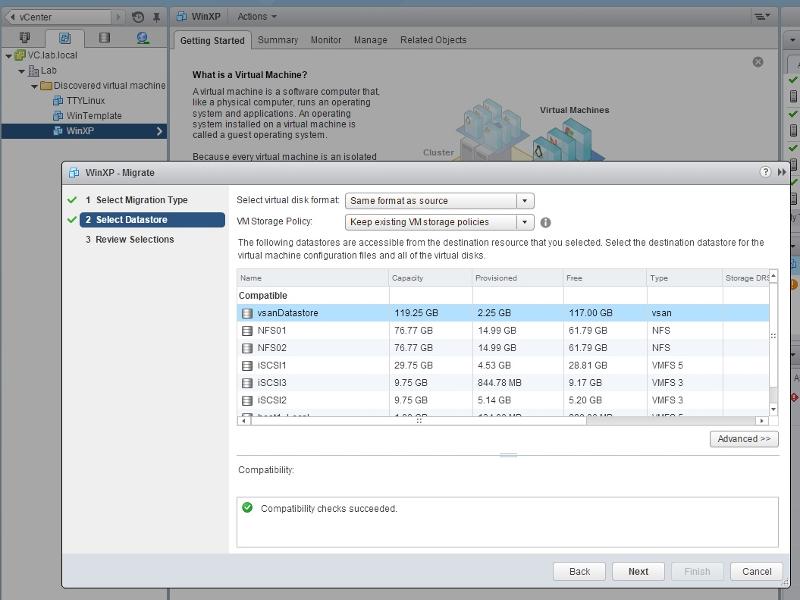The image size is (800, 600).
Task: Collapse the Lab datacenter node
Action: pos(21,71)
